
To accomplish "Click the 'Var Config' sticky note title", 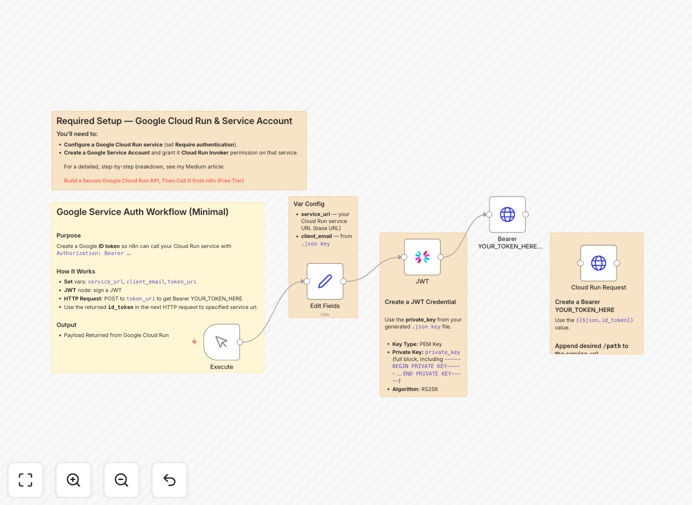I will coord(309,204).
